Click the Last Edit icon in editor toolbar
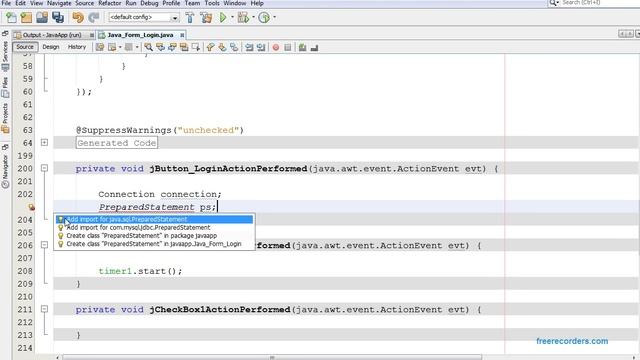The width and height of the screenshot is (640, 360). [x=100, y=47]
